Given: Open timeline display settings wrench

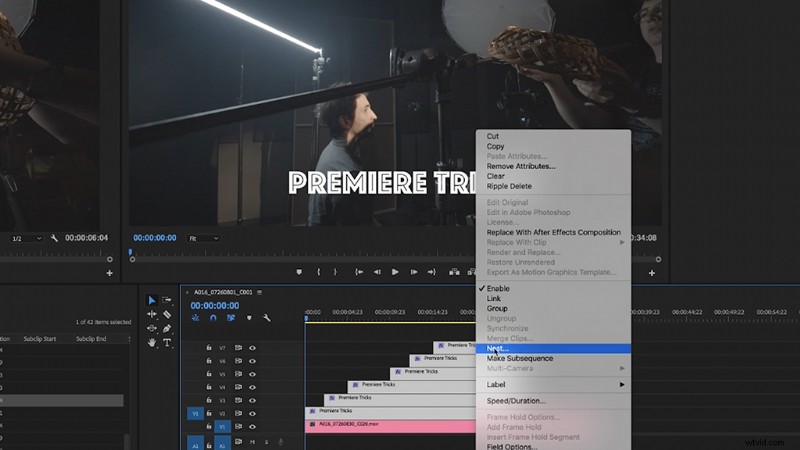Looking at the screenshot, I should 267,318.
